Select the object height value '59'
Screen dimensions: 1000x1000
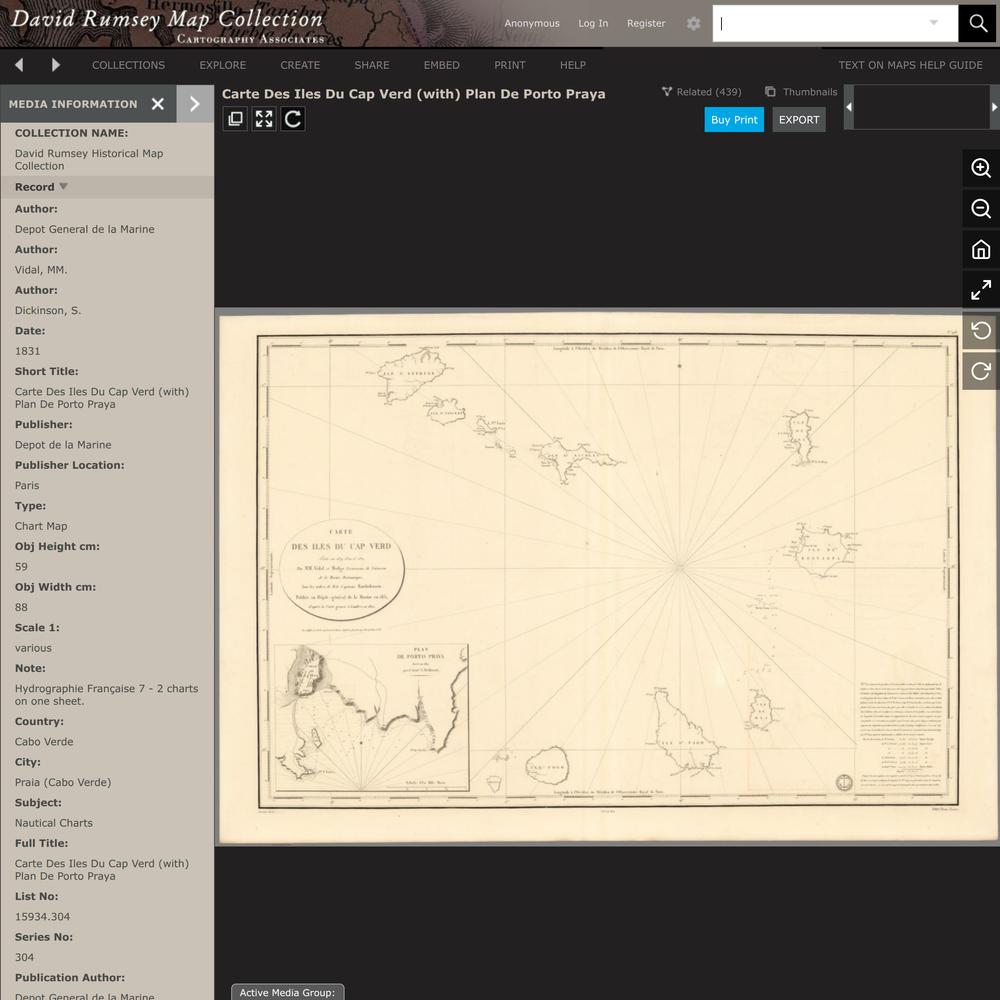point(21,567)
